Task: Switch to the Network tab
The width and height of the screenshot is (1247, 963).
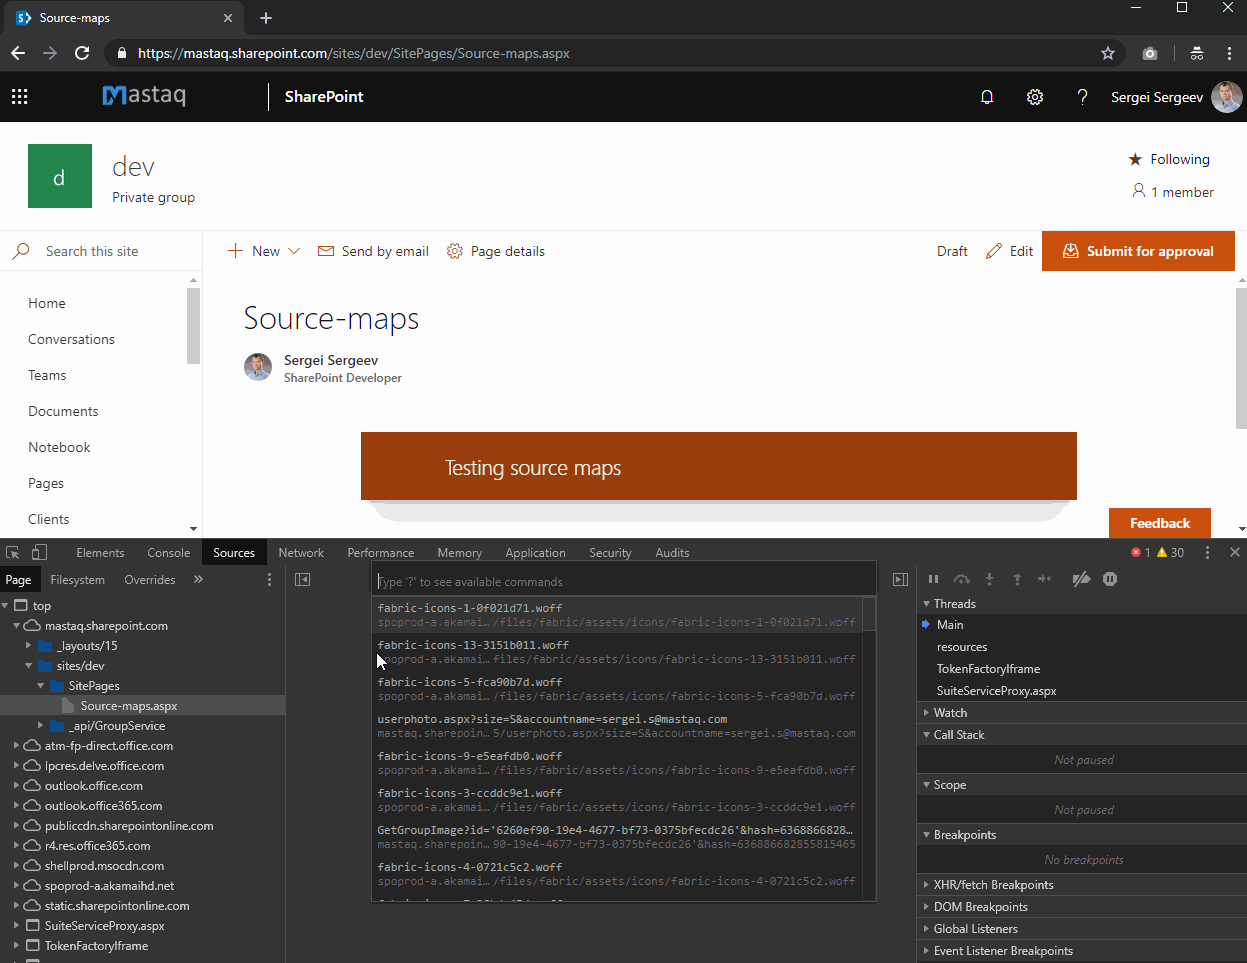Action: click(x=301, y=552)
